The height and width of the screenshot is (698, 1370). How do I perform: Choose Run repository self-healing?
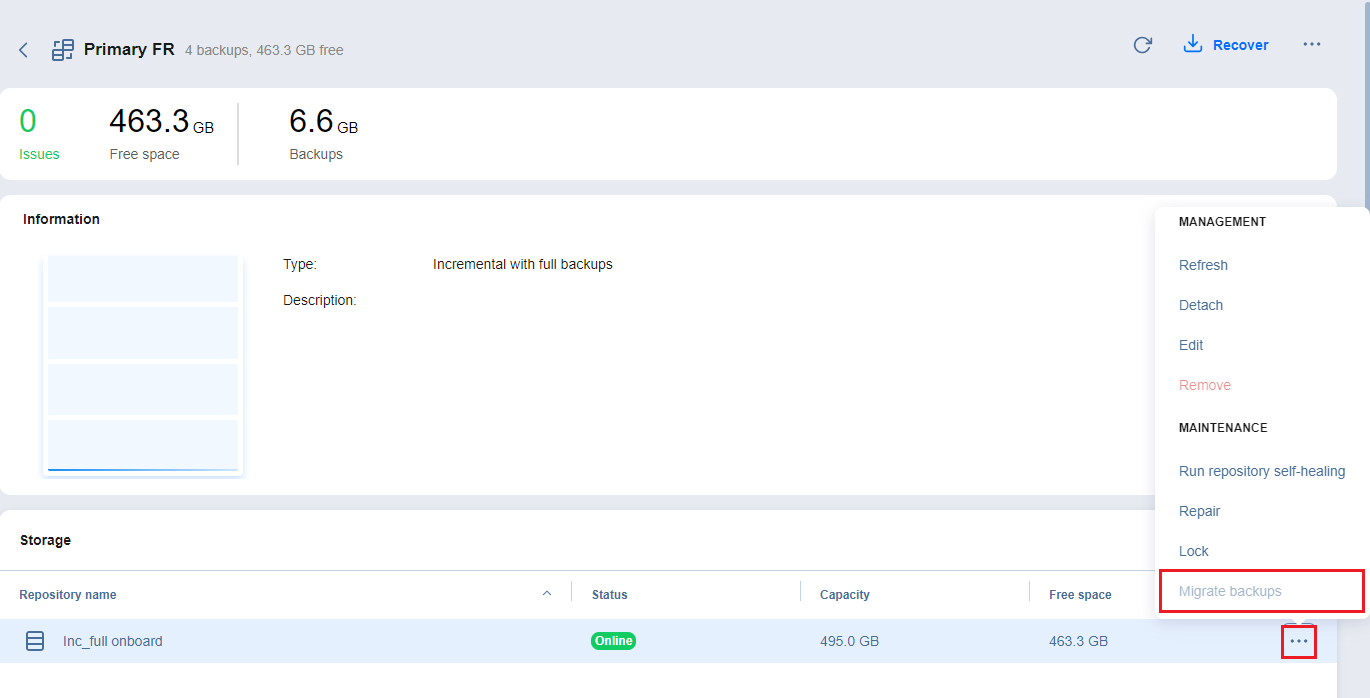click(x=1261, y=471)
